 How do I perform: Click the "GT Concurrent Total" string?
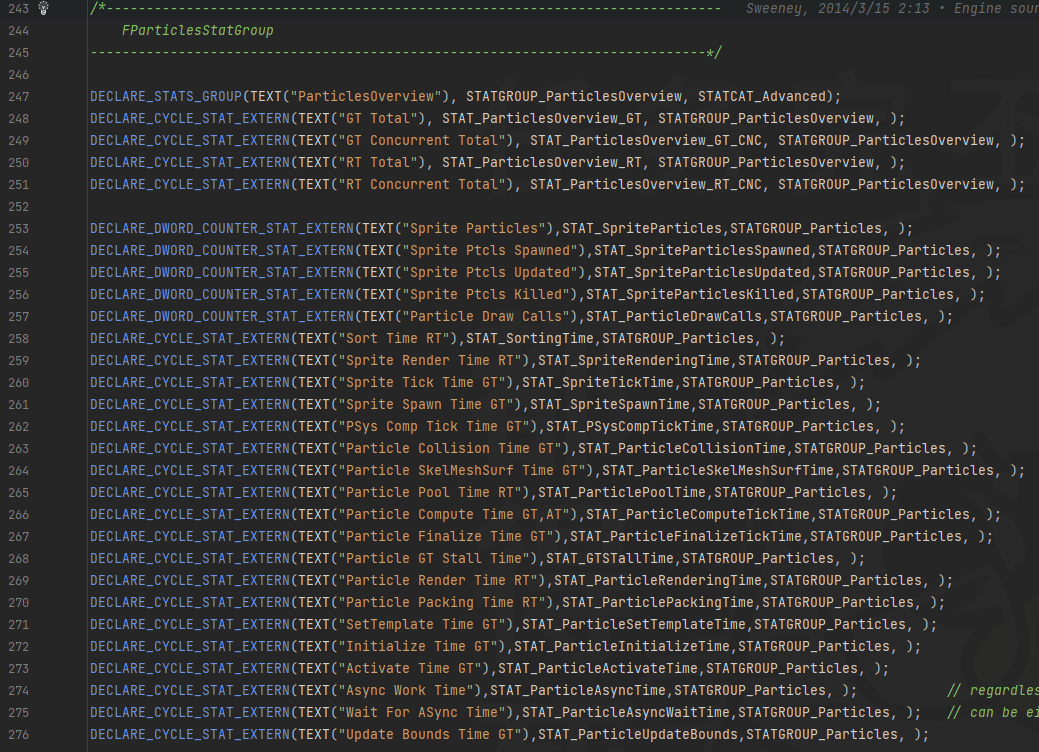tap(423, 140)
